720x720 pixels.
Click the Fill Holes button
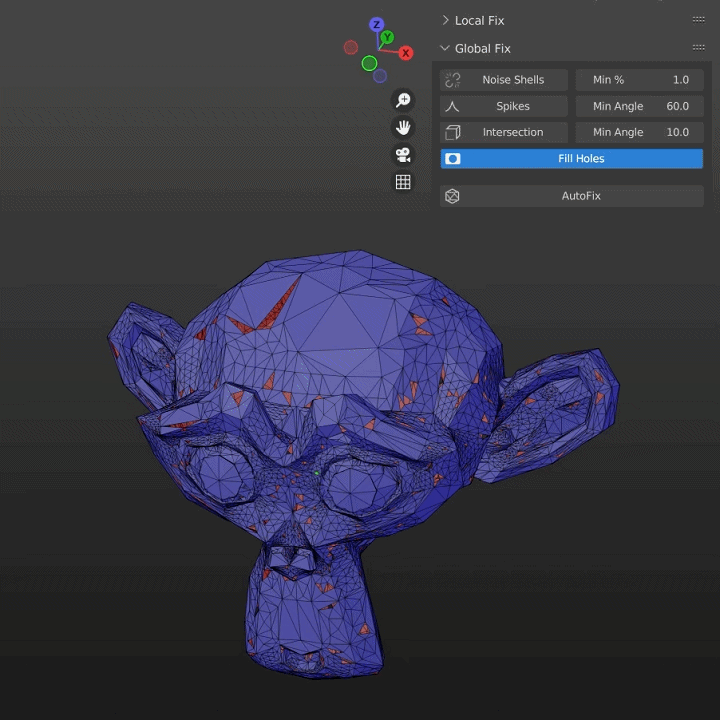[x=572, y=158]
